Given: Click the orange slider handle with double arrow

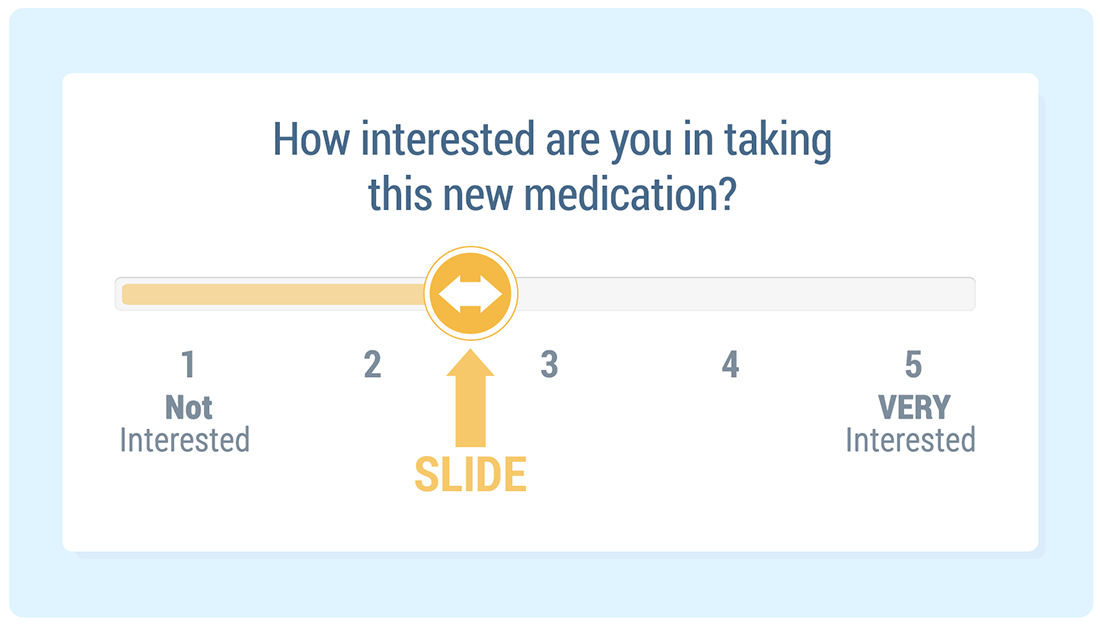Looking at the screenshot, I should [470, 294].
